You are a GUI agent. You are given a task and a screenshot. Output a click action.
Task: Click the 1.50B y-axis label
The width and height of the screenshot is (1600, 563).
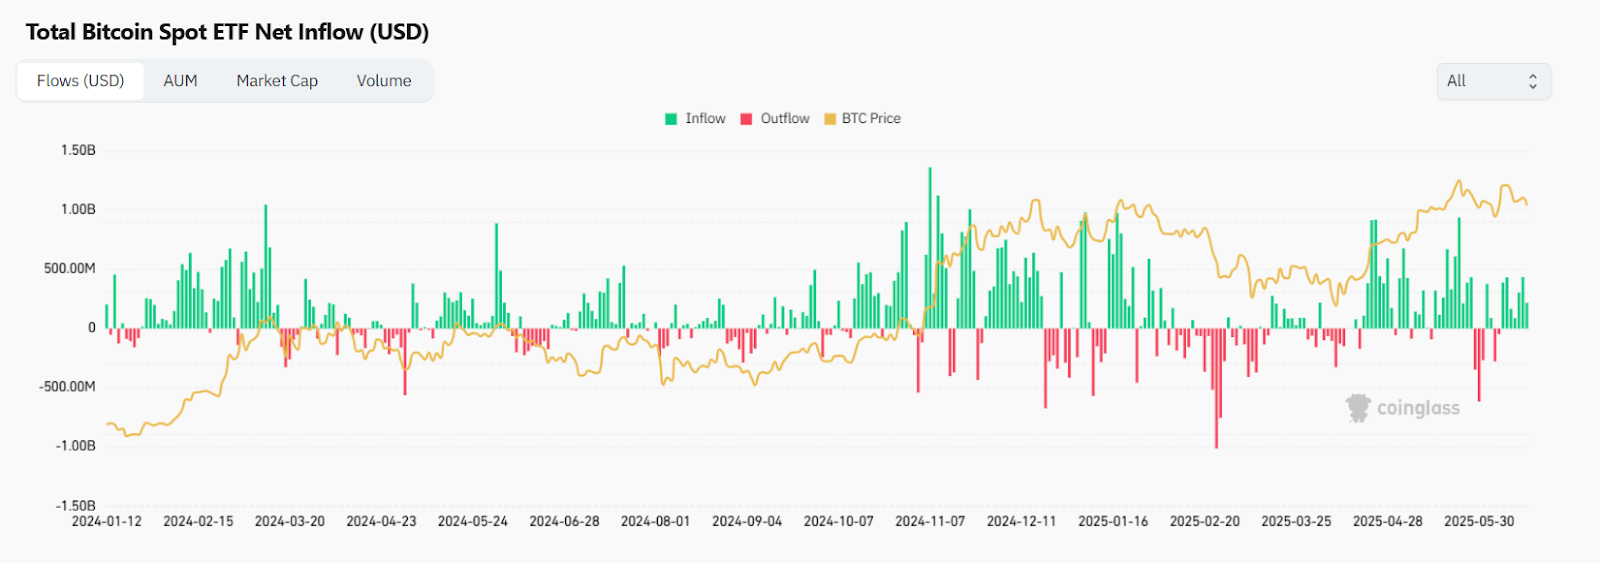(x=78, y=150)
